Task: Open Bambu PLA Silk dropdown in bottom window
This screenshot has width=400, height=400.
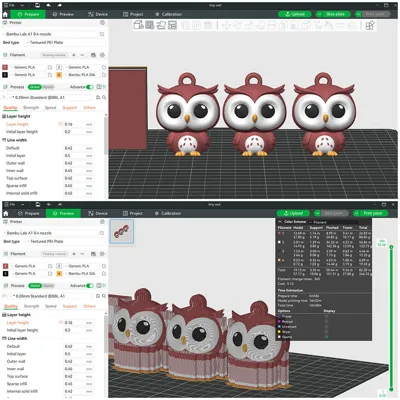Action: 82,274
